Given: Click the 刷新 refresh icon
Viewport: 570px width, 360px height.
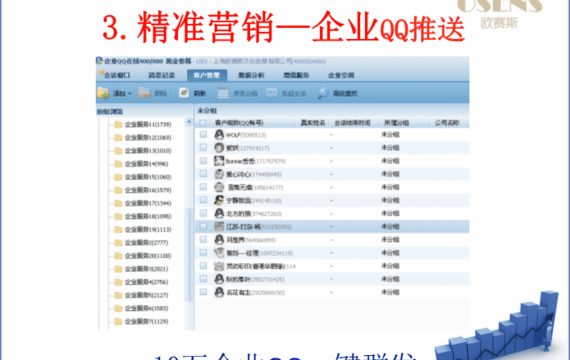Looking at the screenshot, I should (x=184, y=93).
